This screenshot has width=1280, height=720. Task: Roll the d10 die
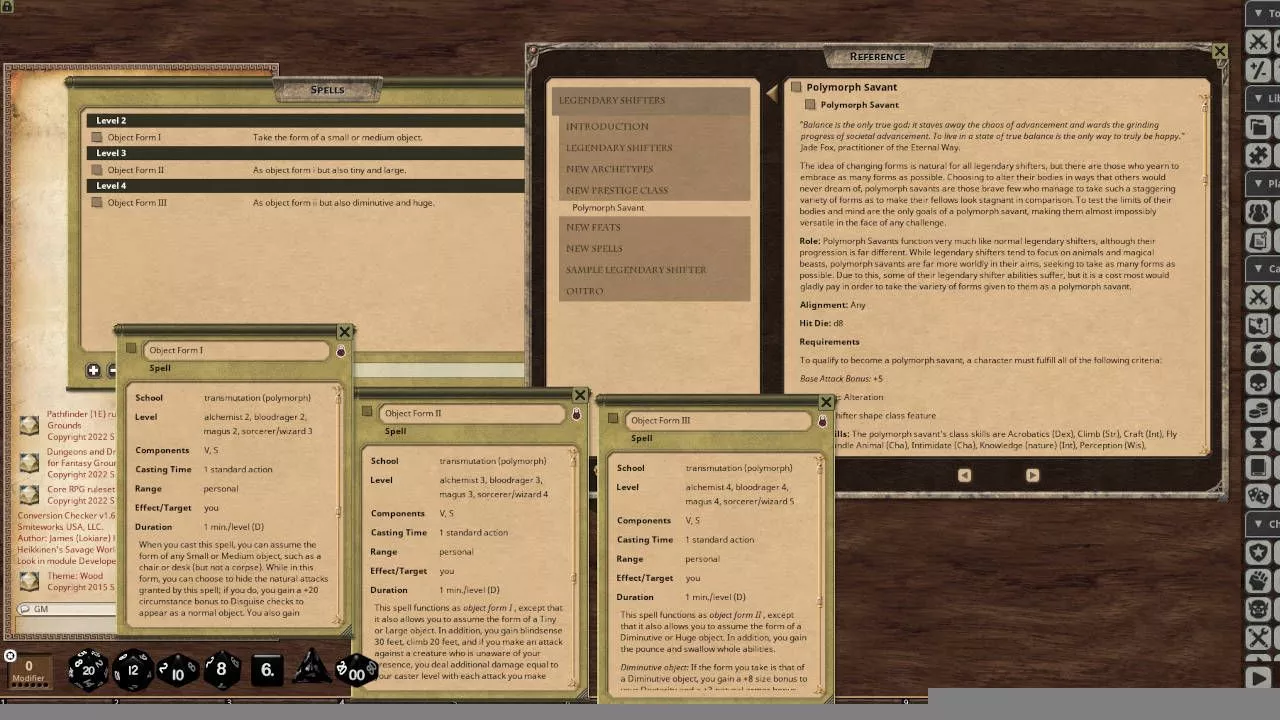coord(177,671)
